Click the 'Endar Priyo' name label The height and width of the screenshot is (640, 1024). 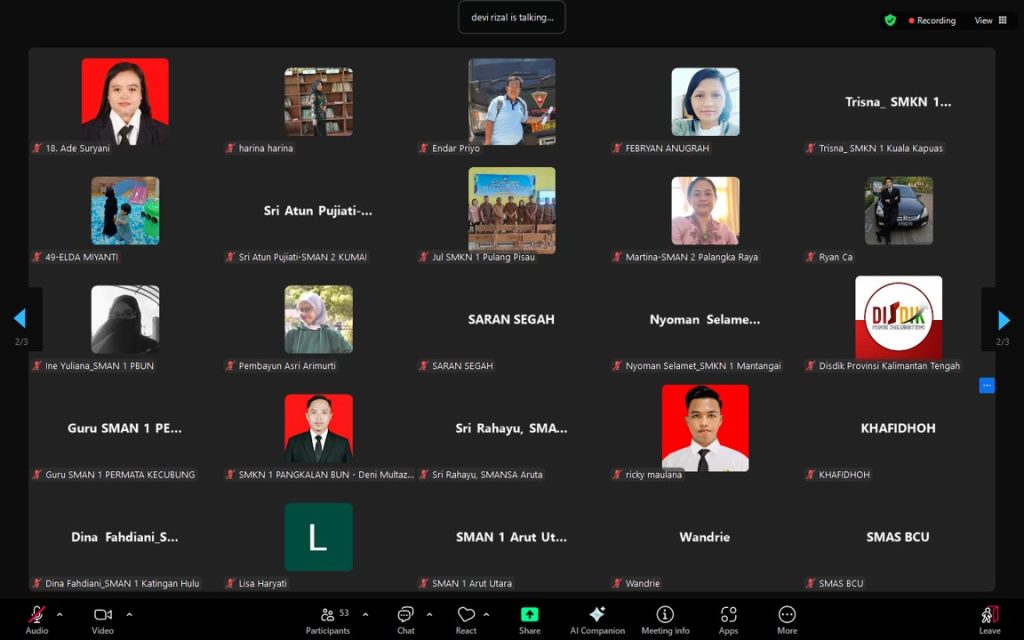(456, 148)
